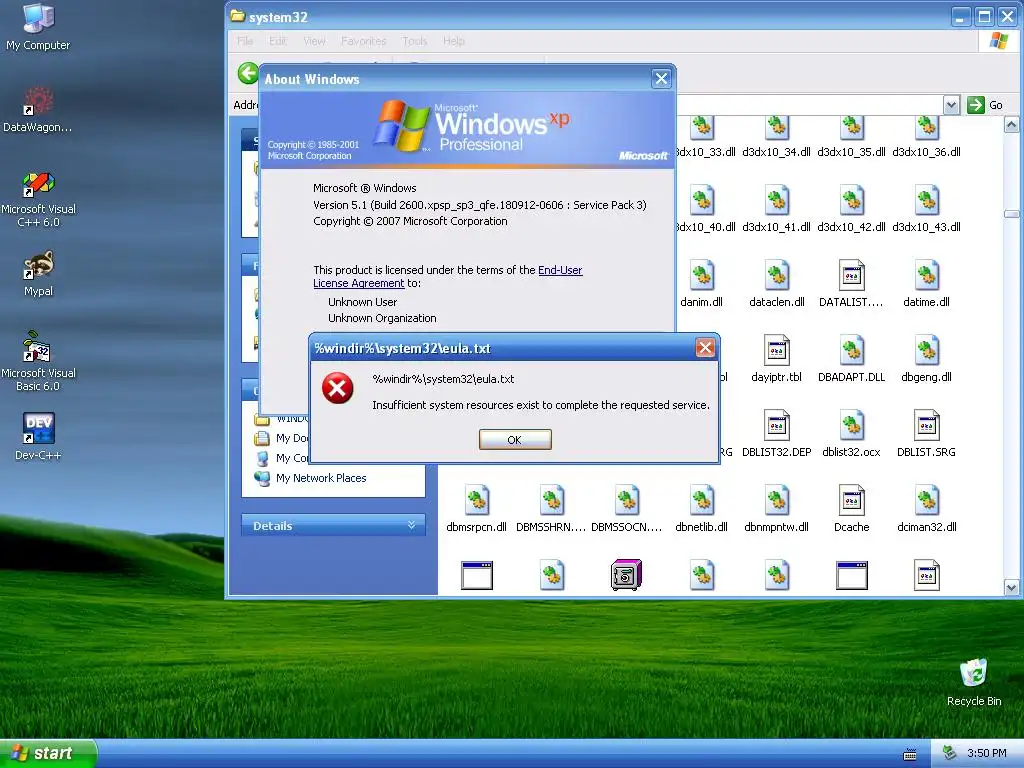
Task: Select d3dx10_42.dll file
Action: (851, 209)
